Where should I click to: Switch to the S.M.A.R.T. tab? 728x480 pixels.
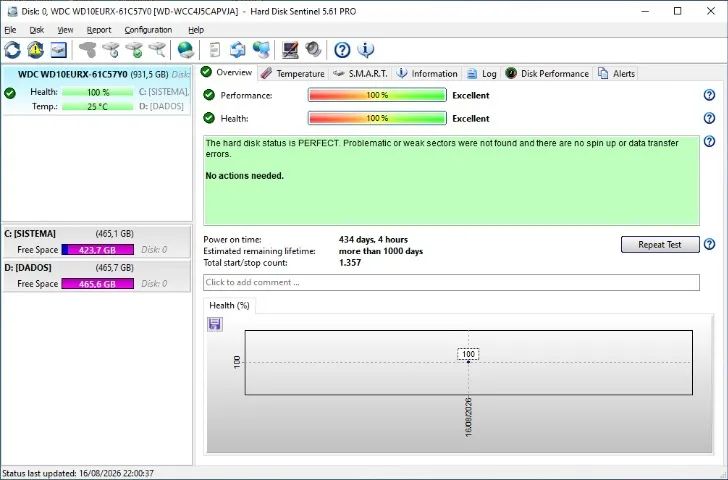click(x=361, y=73)
